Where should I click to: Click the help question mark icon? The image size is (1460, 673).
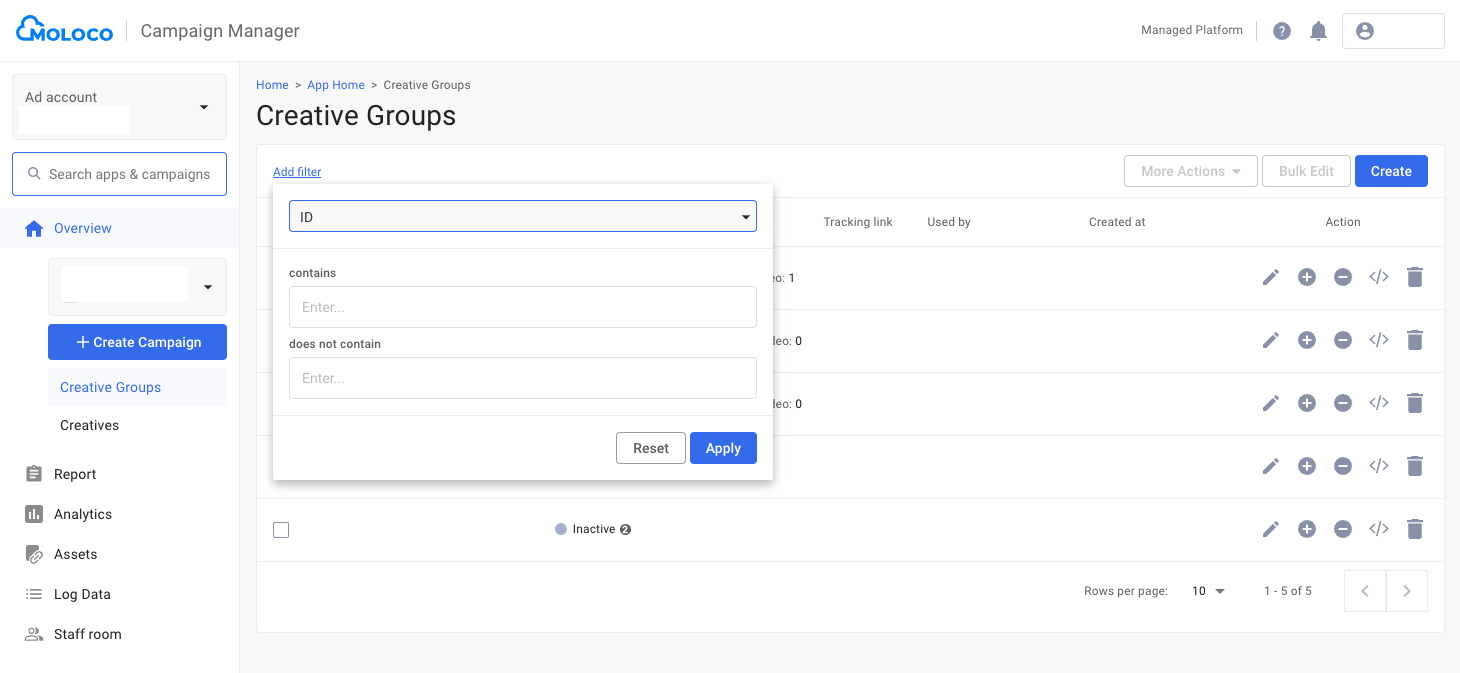pyautogui.click(x=1281, y=31)
